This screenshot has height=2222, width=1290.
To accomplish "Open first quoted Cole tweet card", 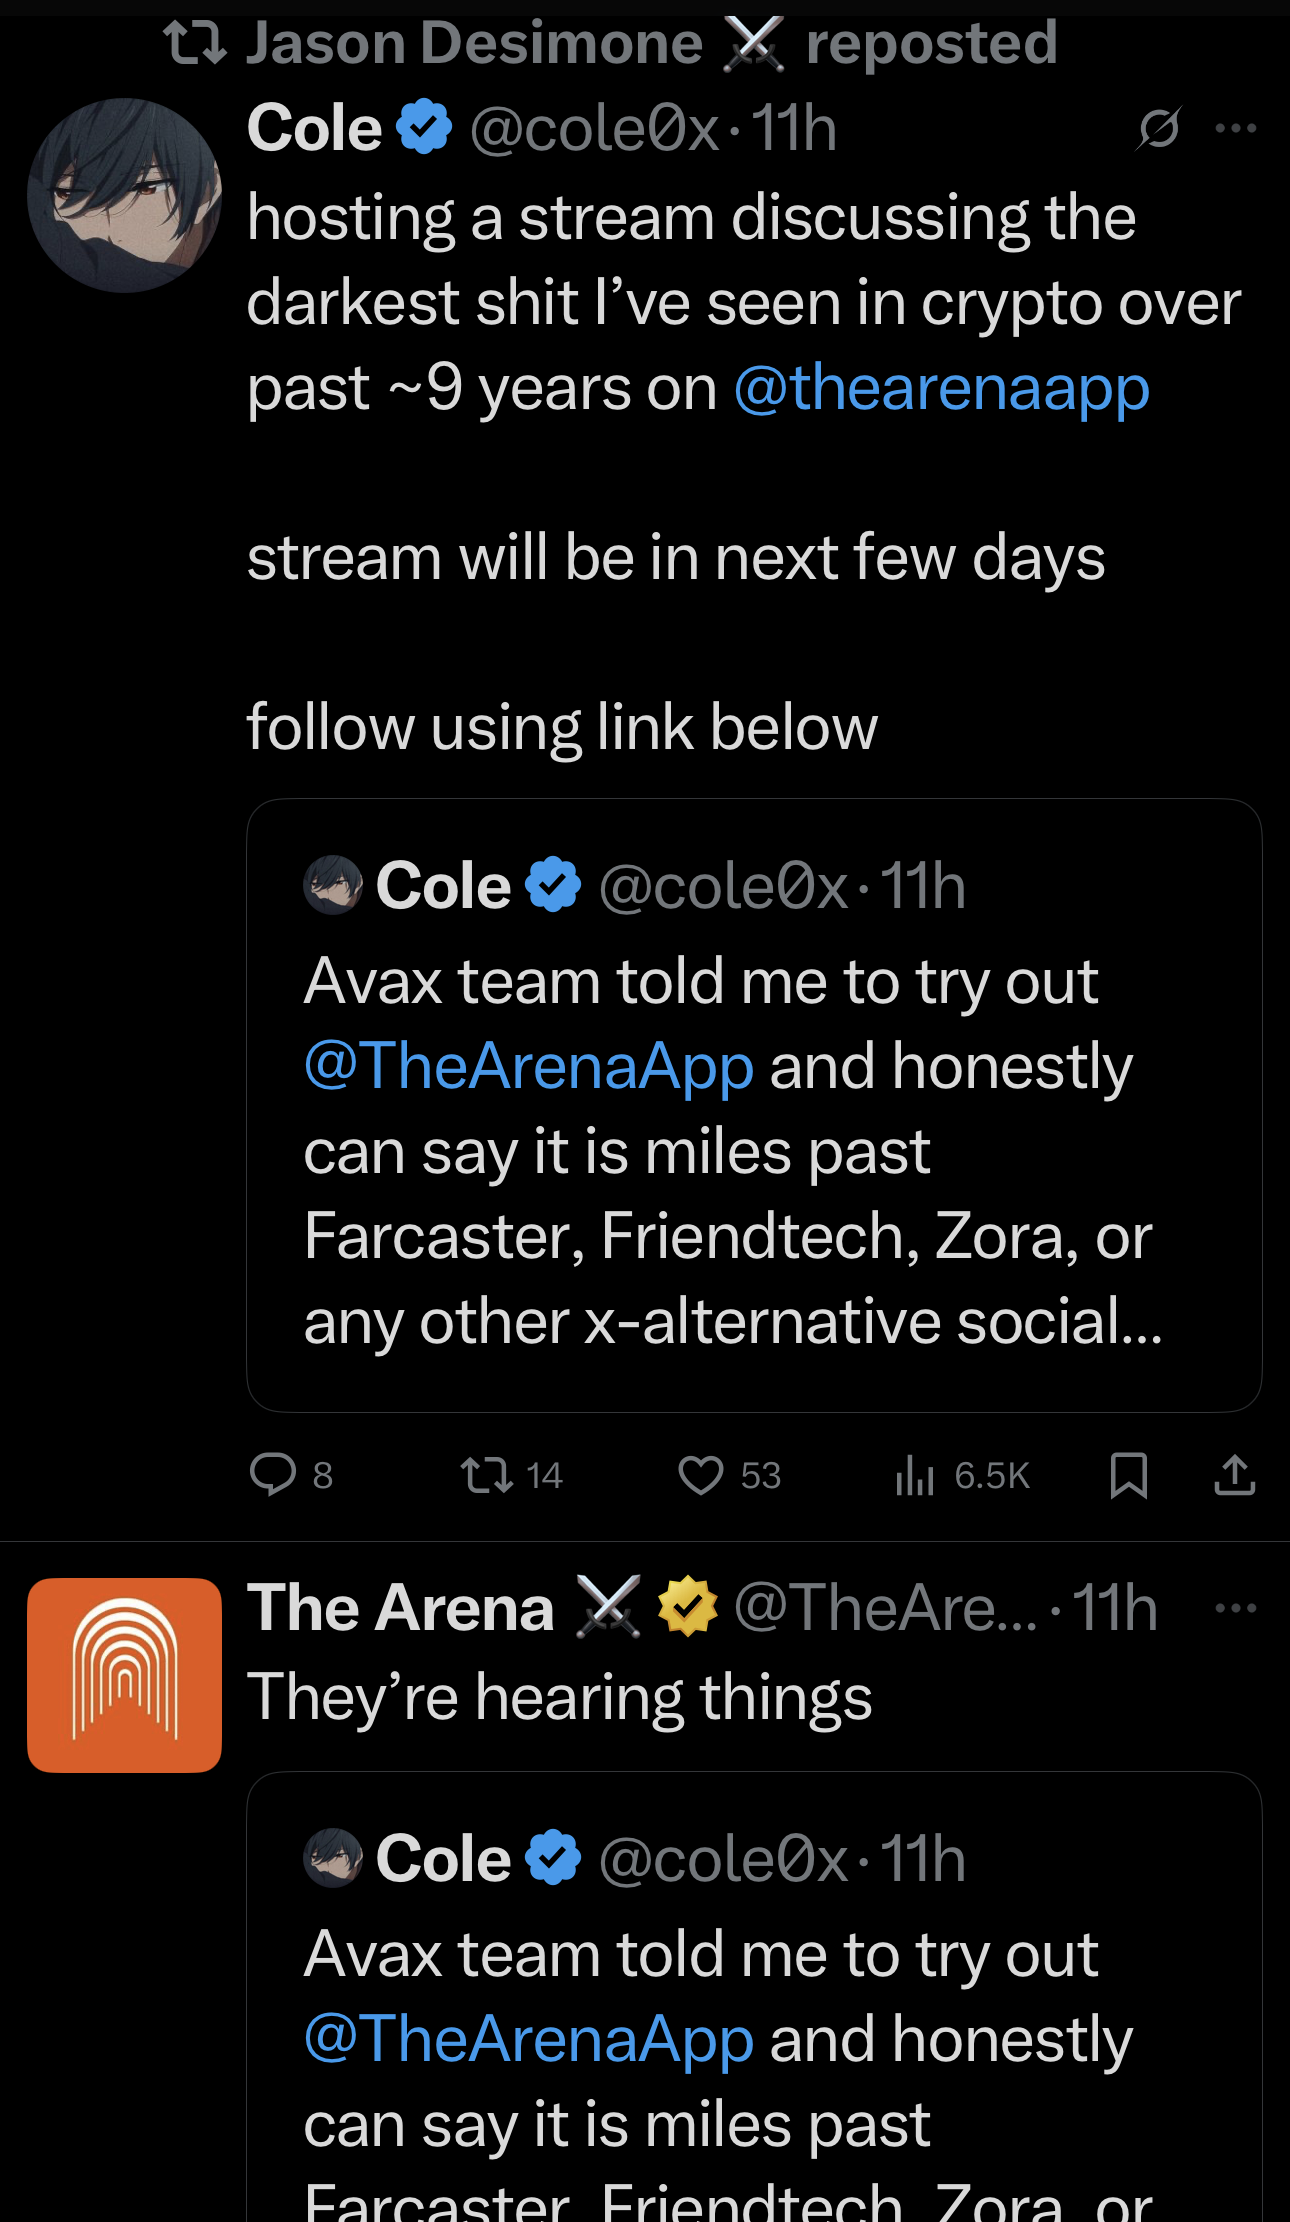I will point(753,1150).
